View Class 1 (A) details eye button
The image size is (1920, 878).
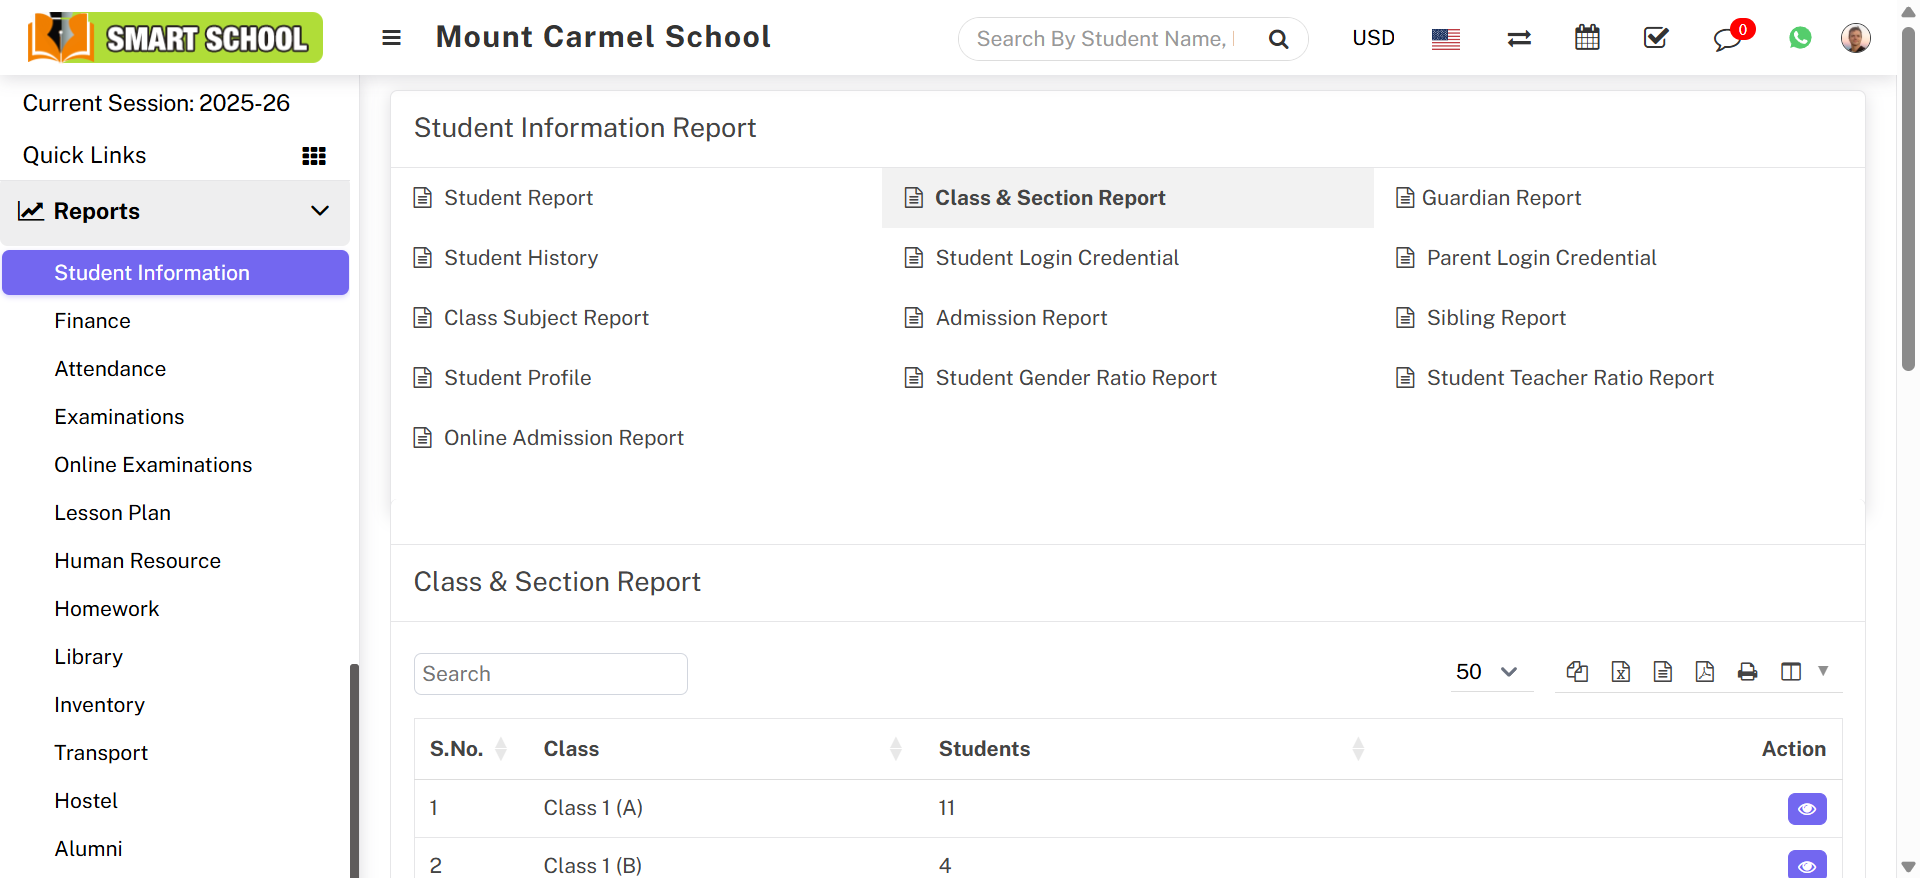[1806, 809]
